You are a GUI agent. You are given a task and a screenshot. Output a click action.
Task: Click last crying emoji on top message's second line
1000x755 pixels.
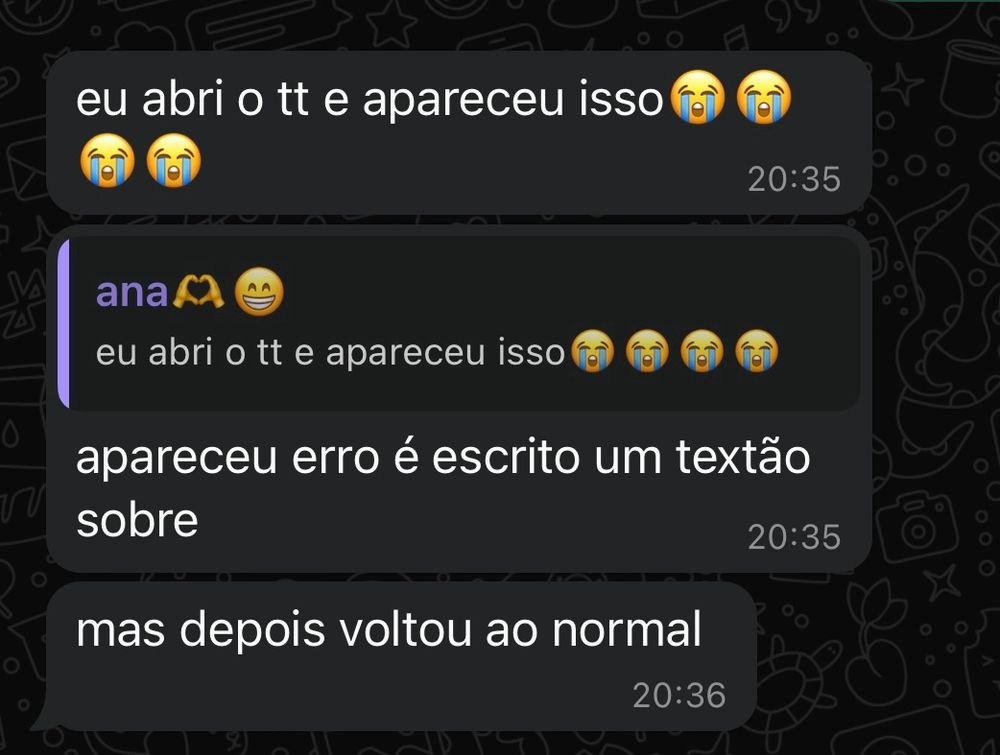tap(173, 160)
